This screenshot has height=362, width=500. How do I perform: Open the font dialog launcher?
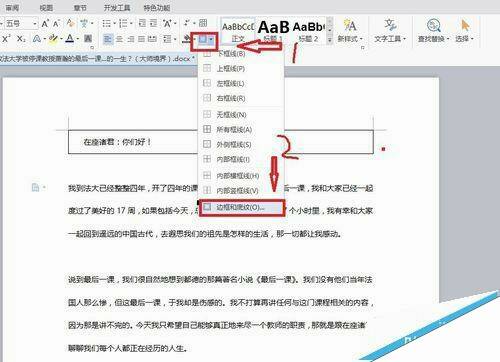click(92, 48)
